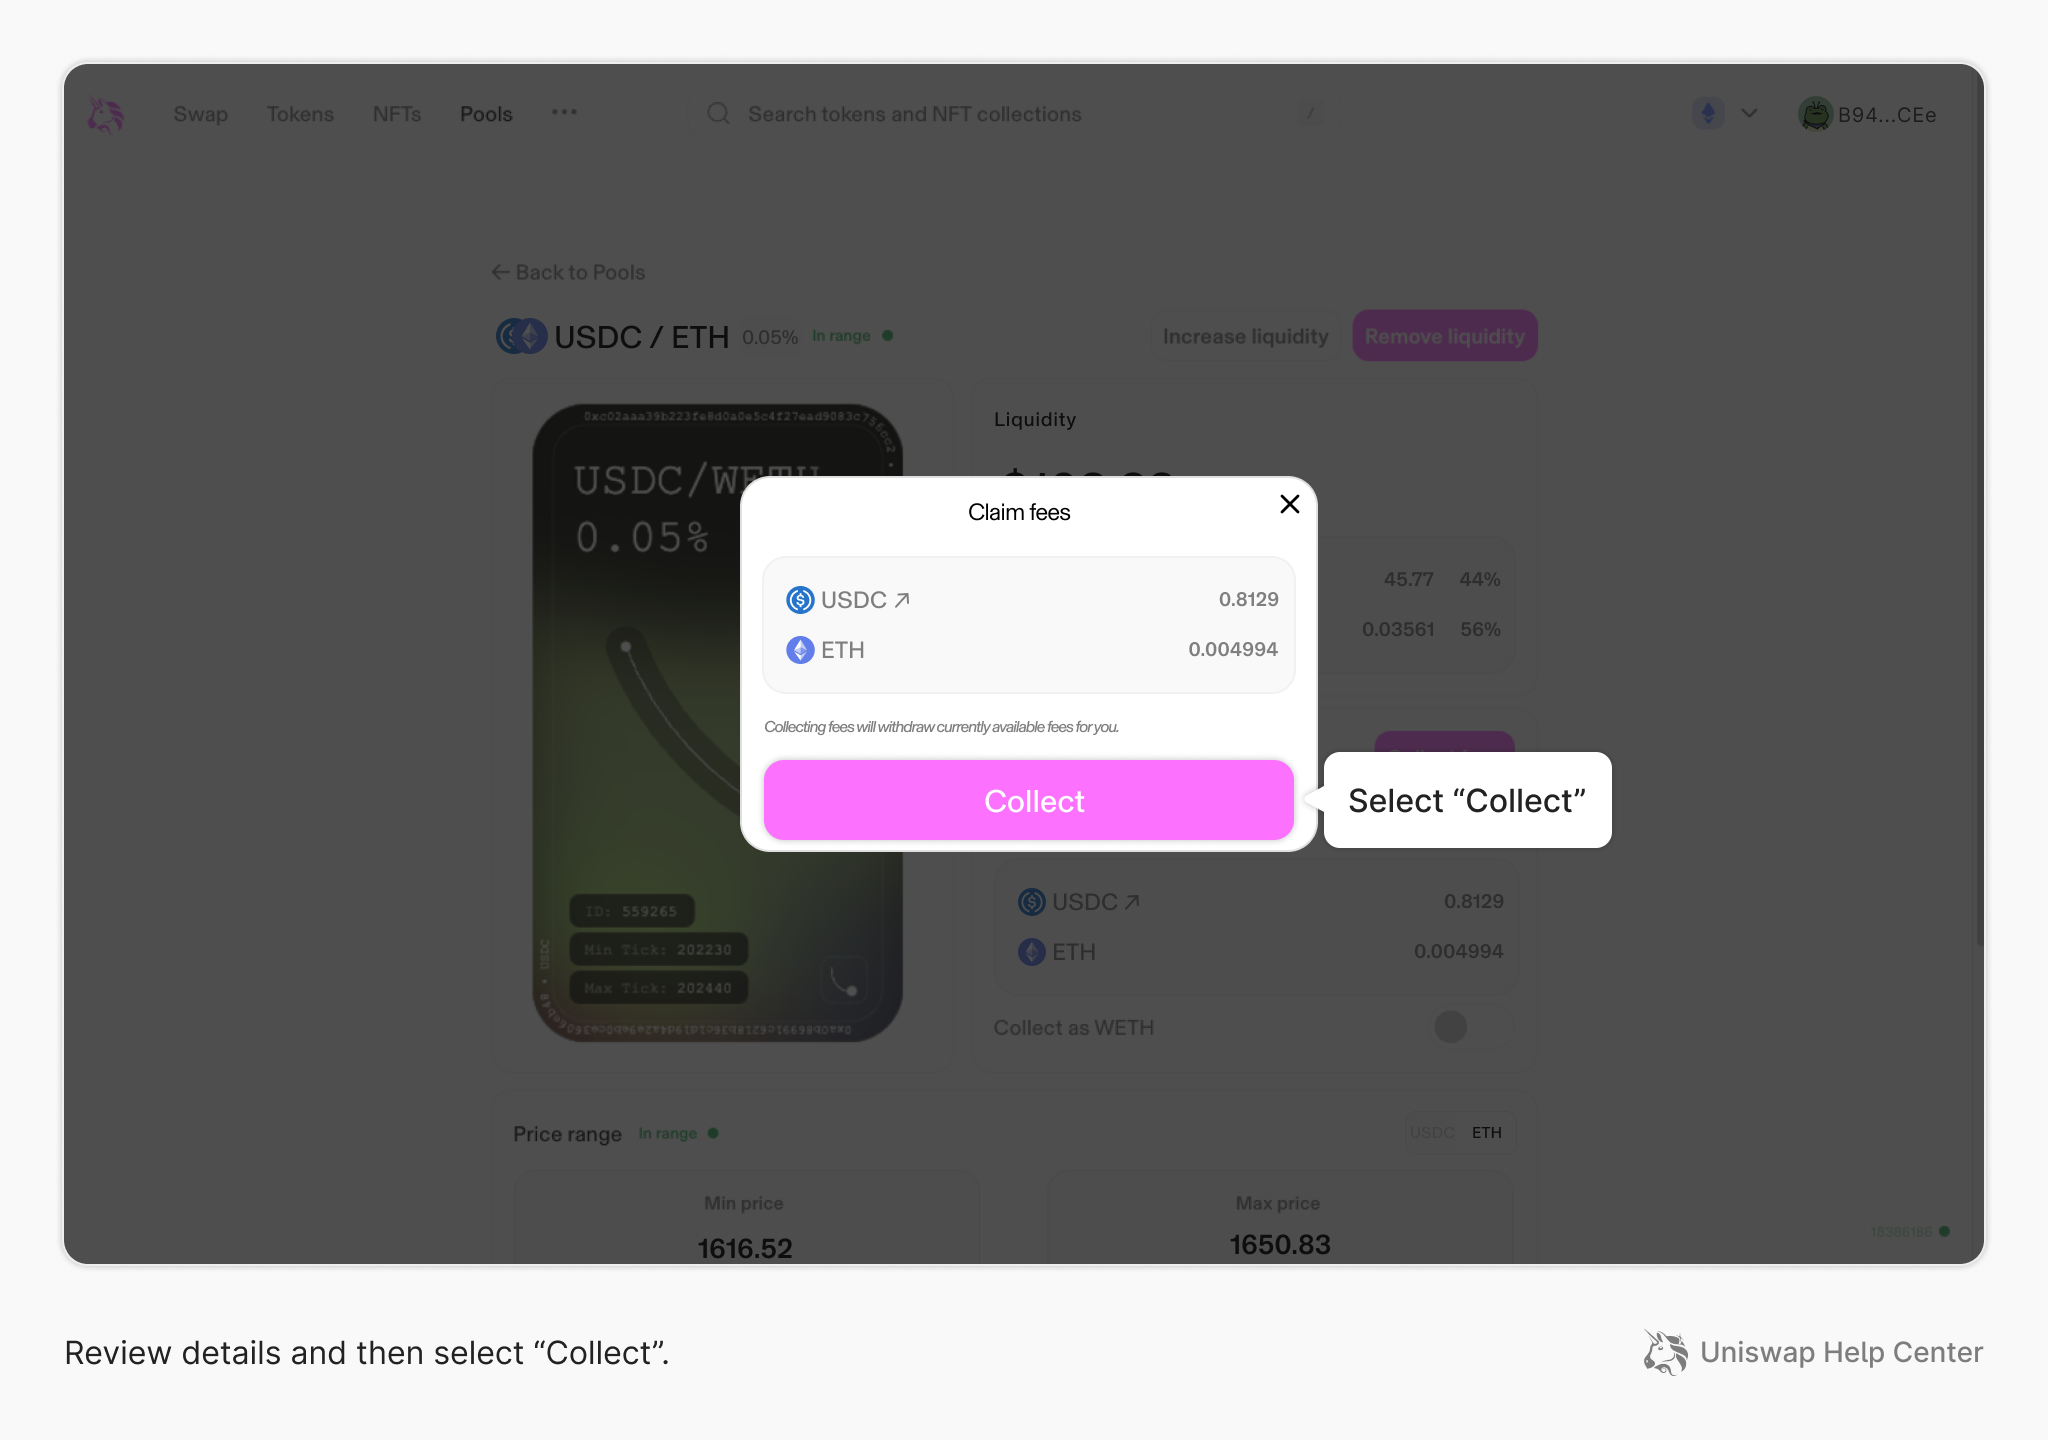2048x1440 pixels.
Task: Toggle the Collect as WETH switch
Action: point(1469,1026)
